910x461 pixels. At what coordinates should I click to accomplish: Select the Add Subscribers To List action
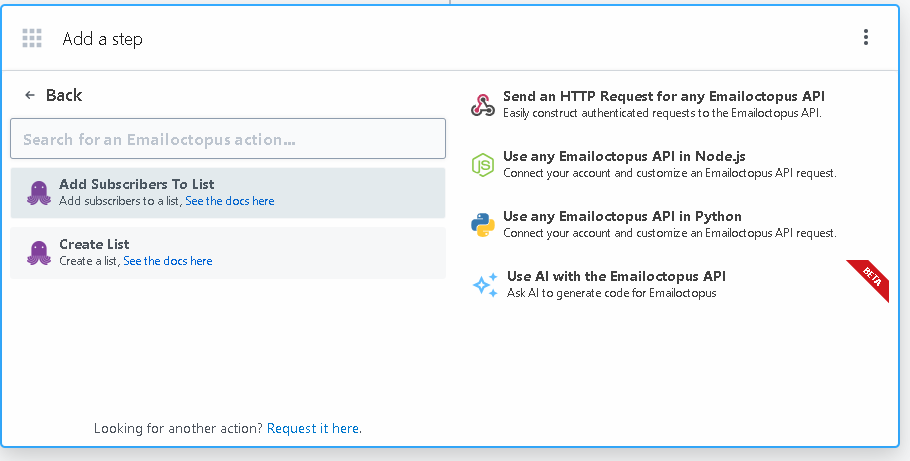pos(228,193)
